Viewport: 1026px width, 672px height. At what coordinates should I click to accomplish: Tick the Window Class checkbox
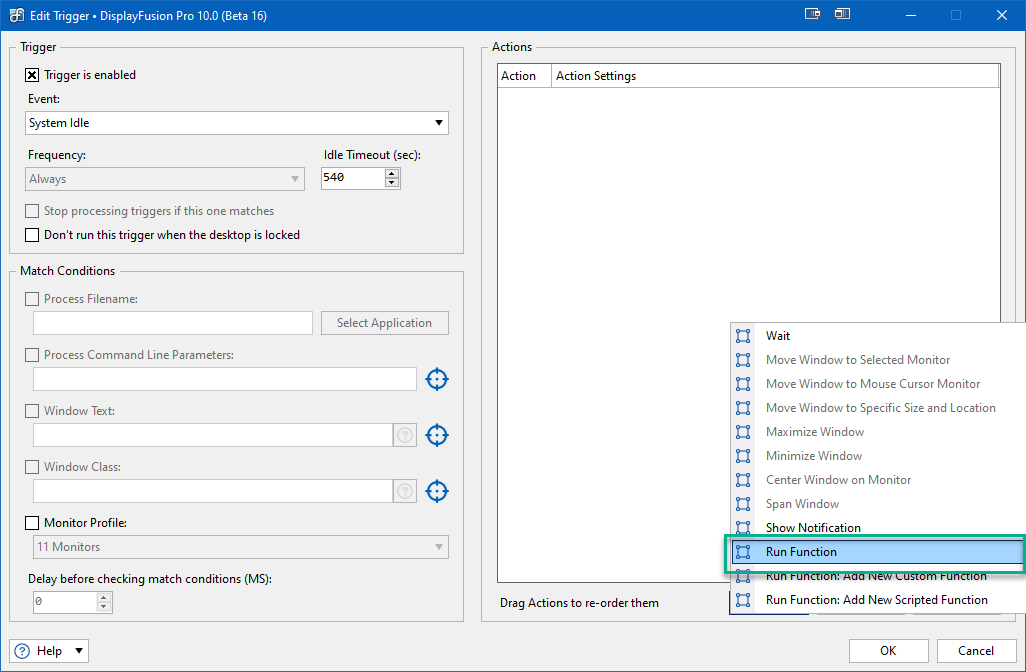(x=31, y=467)
